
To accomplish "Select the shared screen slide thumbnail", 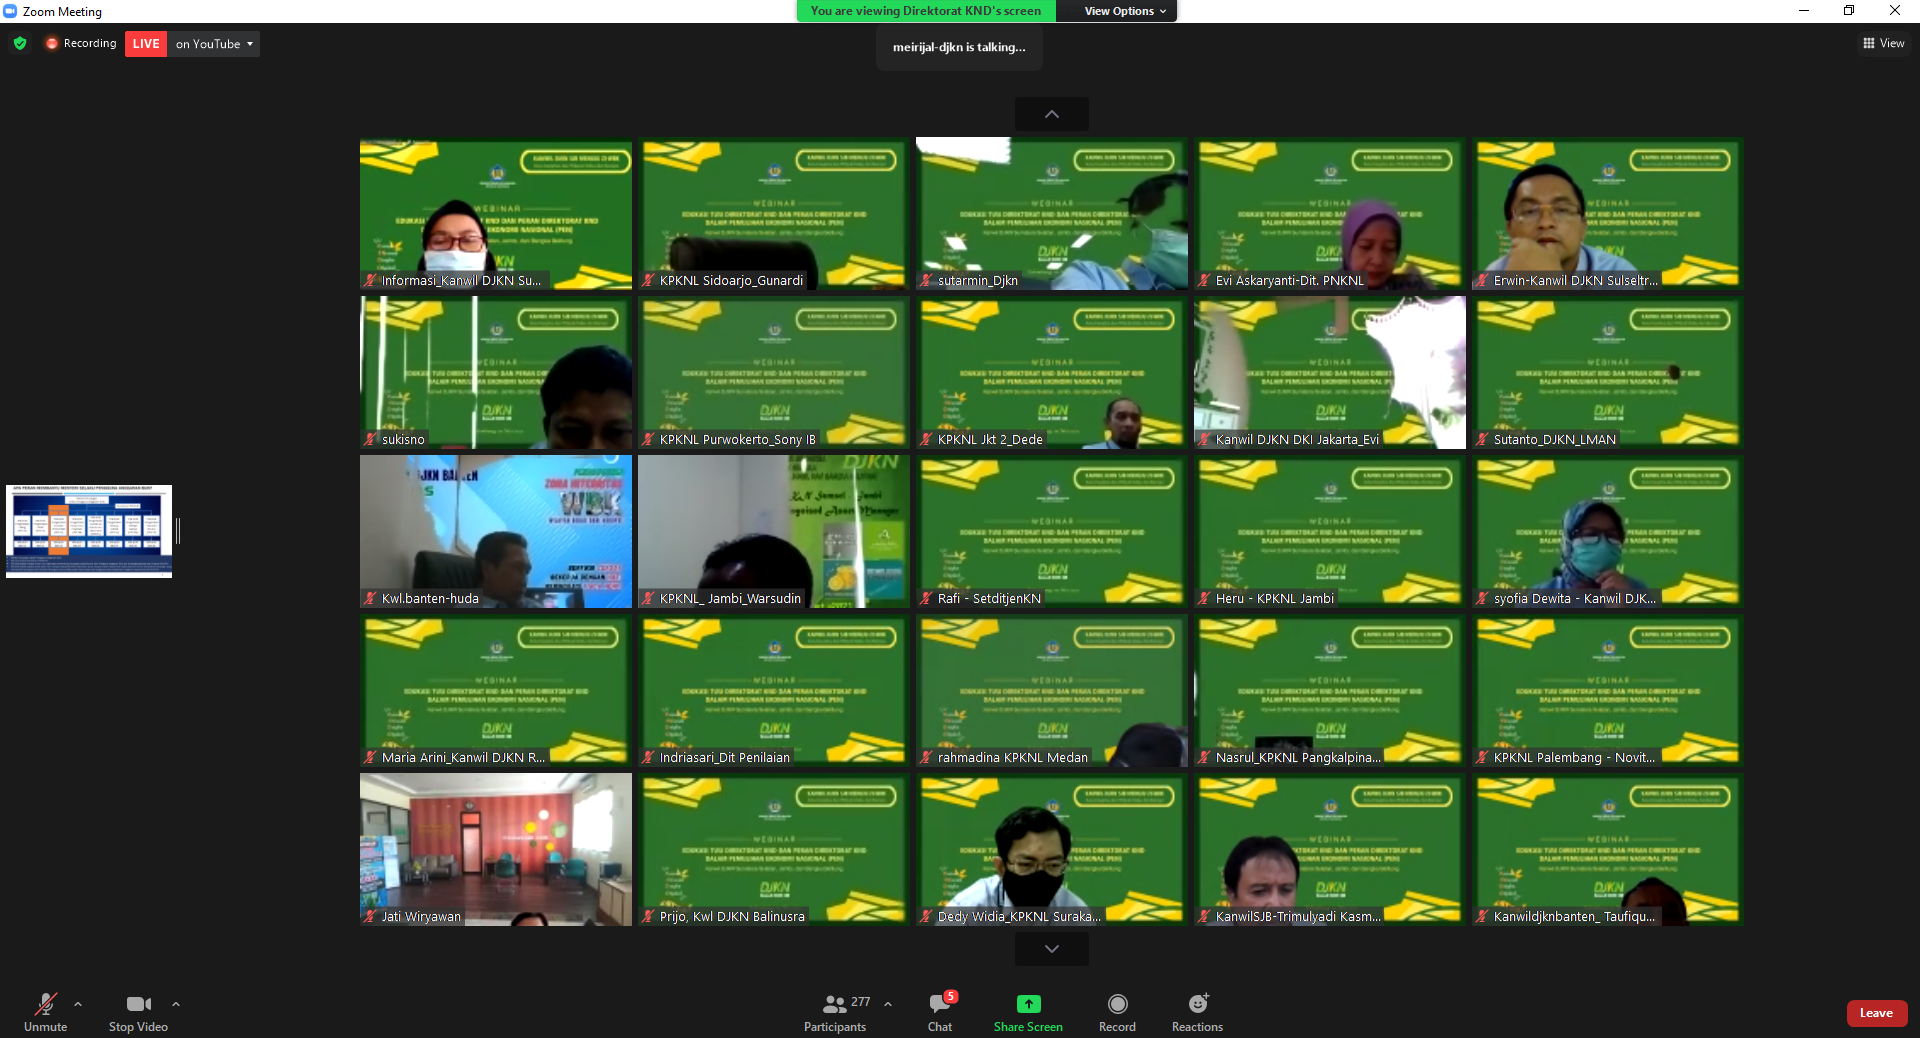I will [89, 531].
